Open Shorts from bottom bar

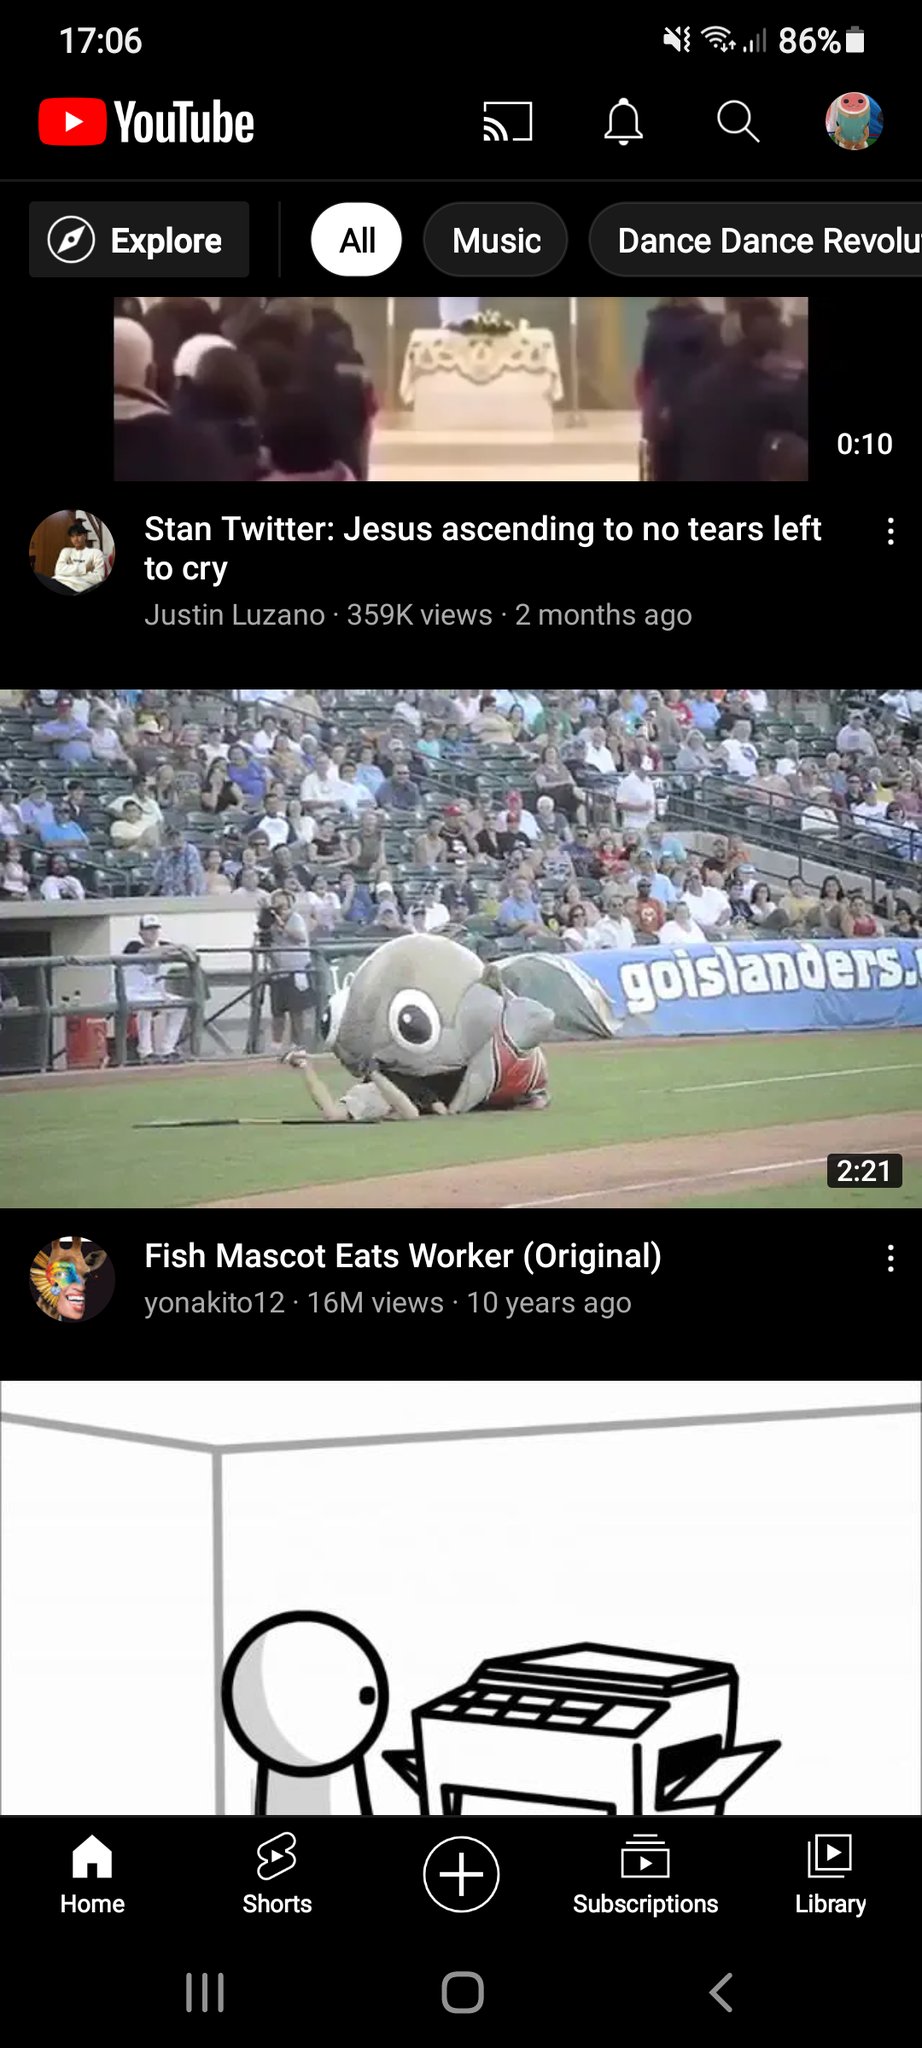coord(277,1874)
